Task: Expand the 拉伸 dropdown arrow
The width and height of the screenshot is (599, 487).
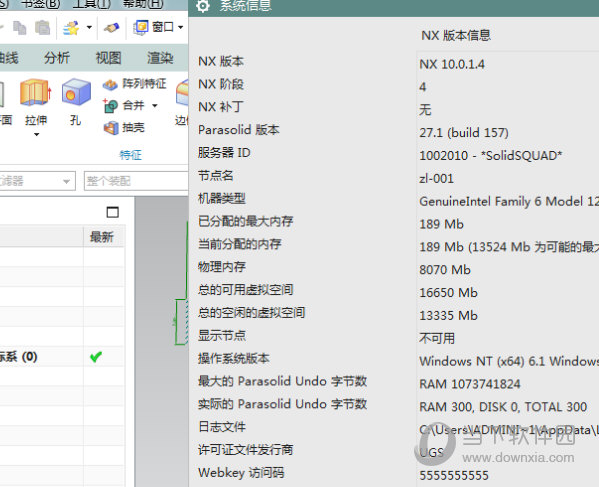Action: coord(36,134)
